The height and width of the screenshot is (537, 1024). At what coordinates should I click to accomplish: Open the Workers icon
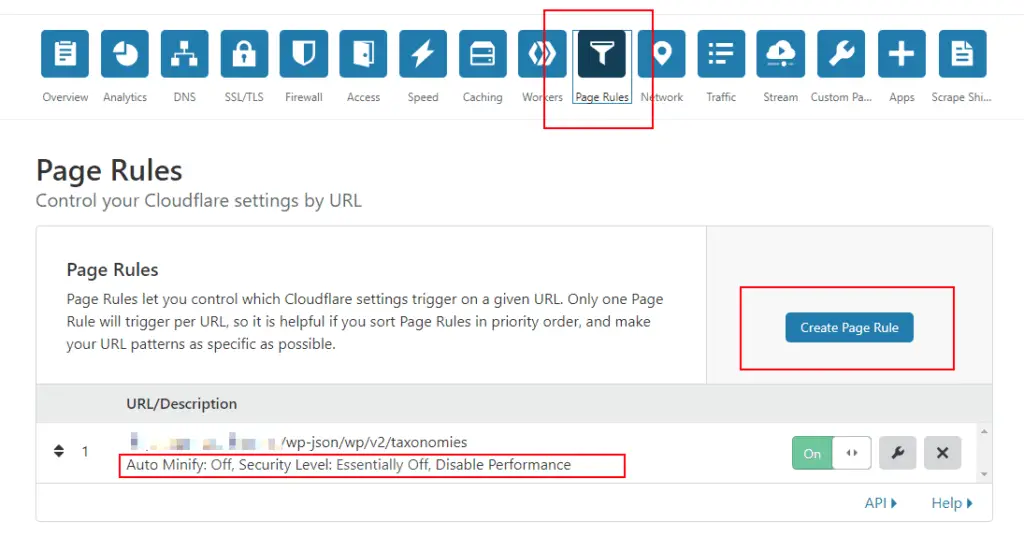pyautogui.click(x=542, y=54)
